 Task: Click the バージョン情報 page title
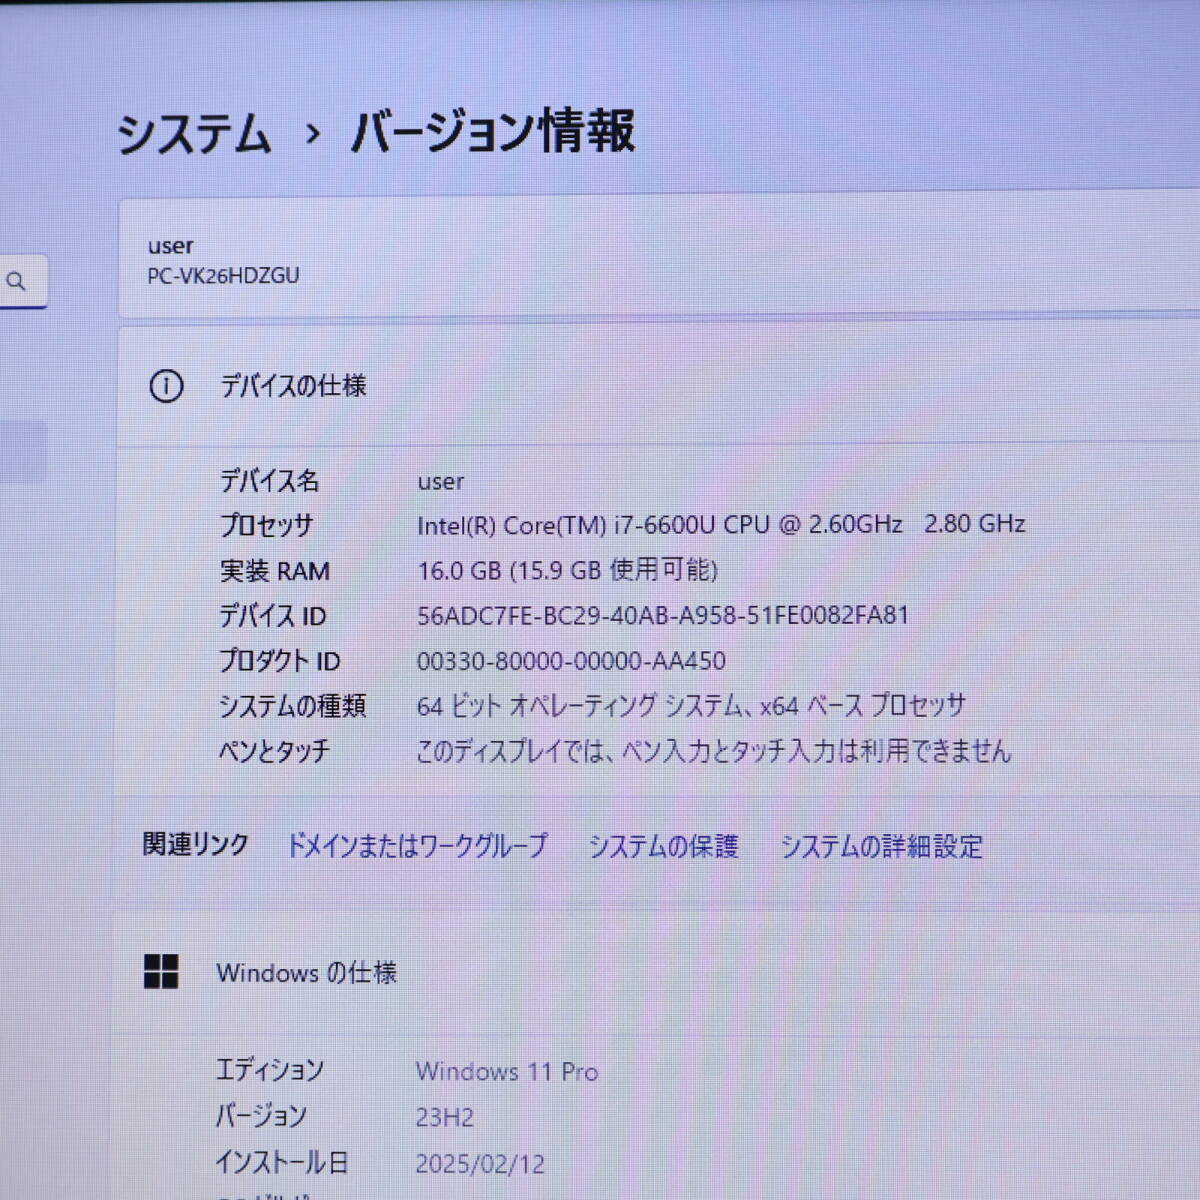(x=492, y=132)
